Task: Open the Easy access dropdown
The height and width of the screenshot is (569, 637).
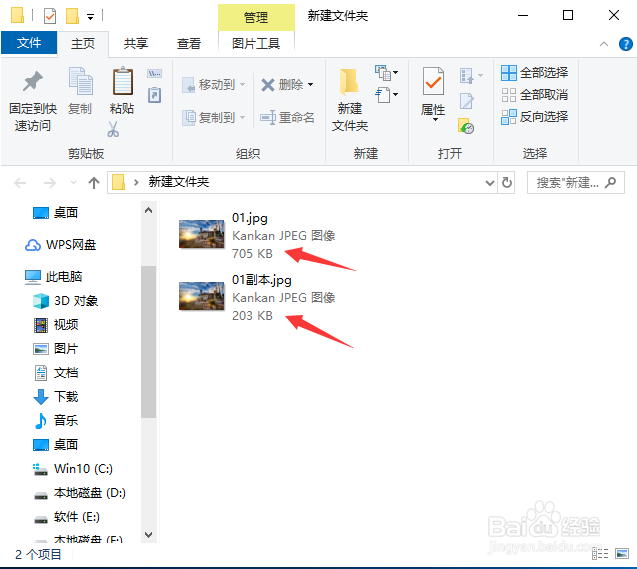Action: [x=386, y=95]
